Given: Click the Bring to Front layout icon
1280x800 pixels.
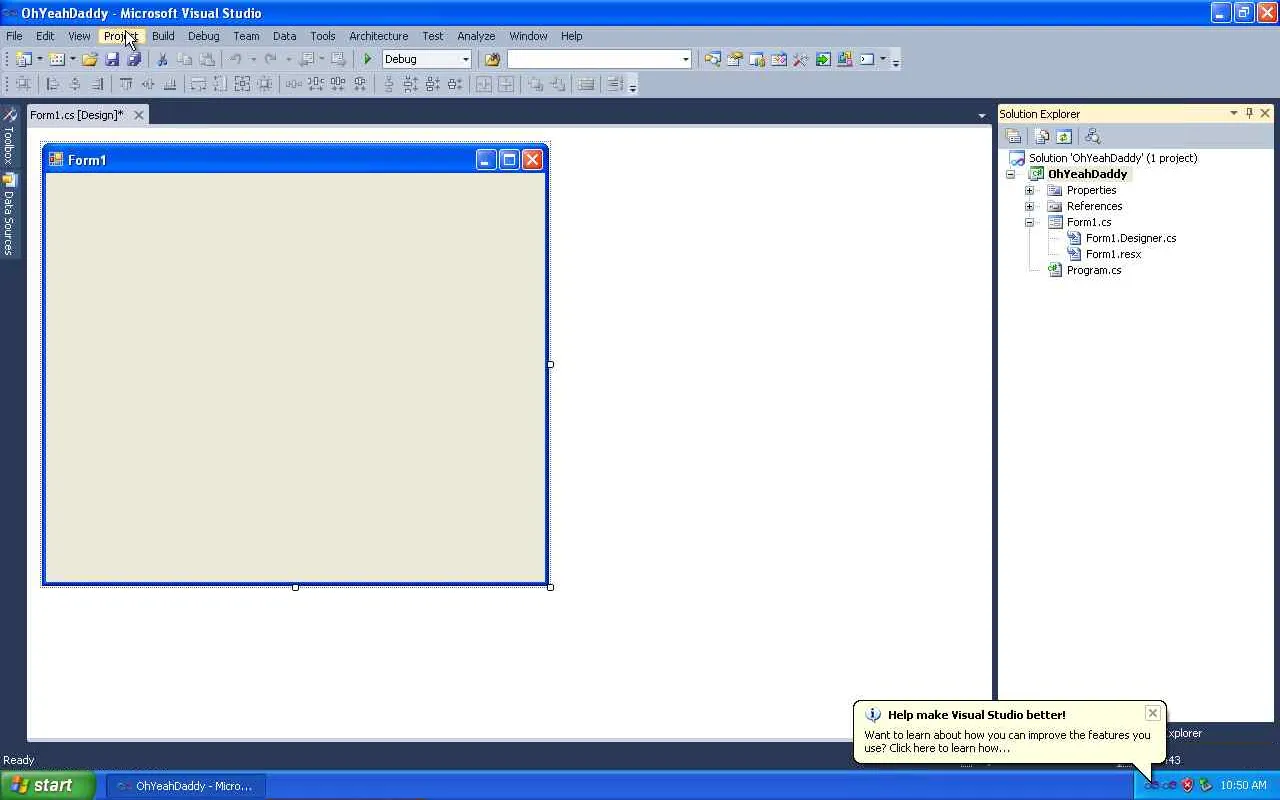Looking at the screenshot, I should (x=535, y=85).
